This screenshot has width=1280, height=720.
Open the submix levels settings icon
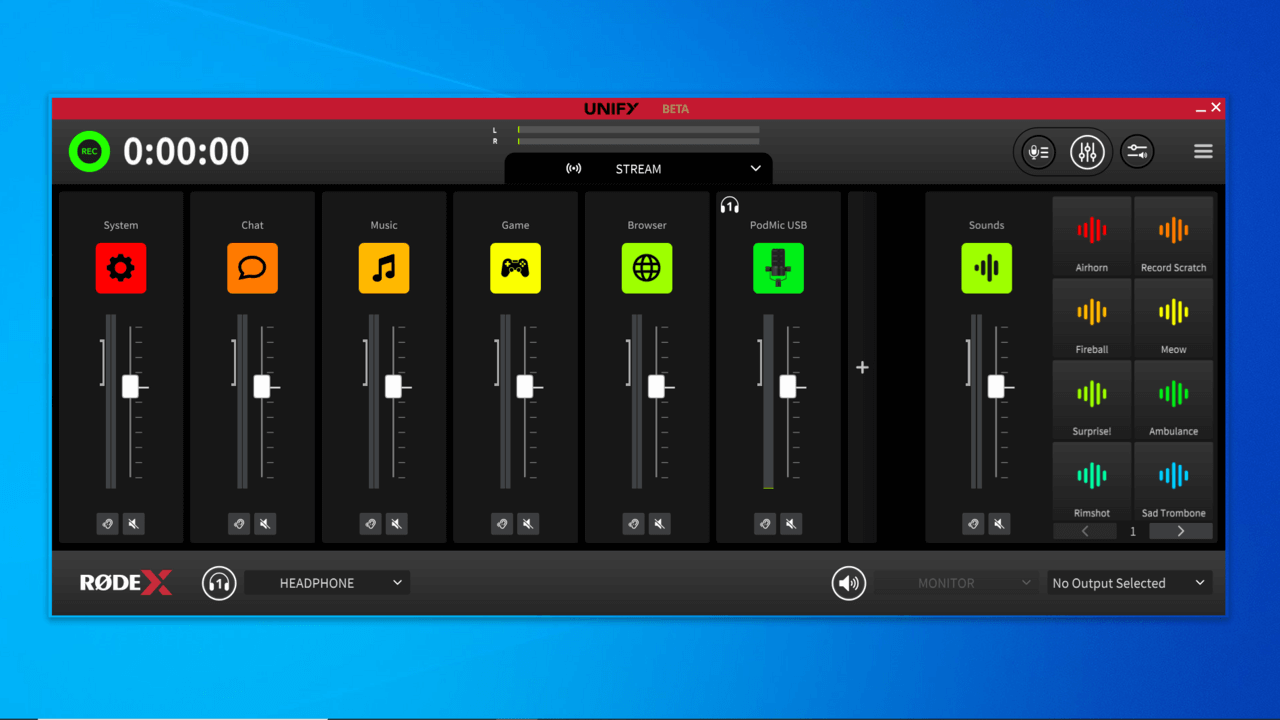pos(1137,152)
